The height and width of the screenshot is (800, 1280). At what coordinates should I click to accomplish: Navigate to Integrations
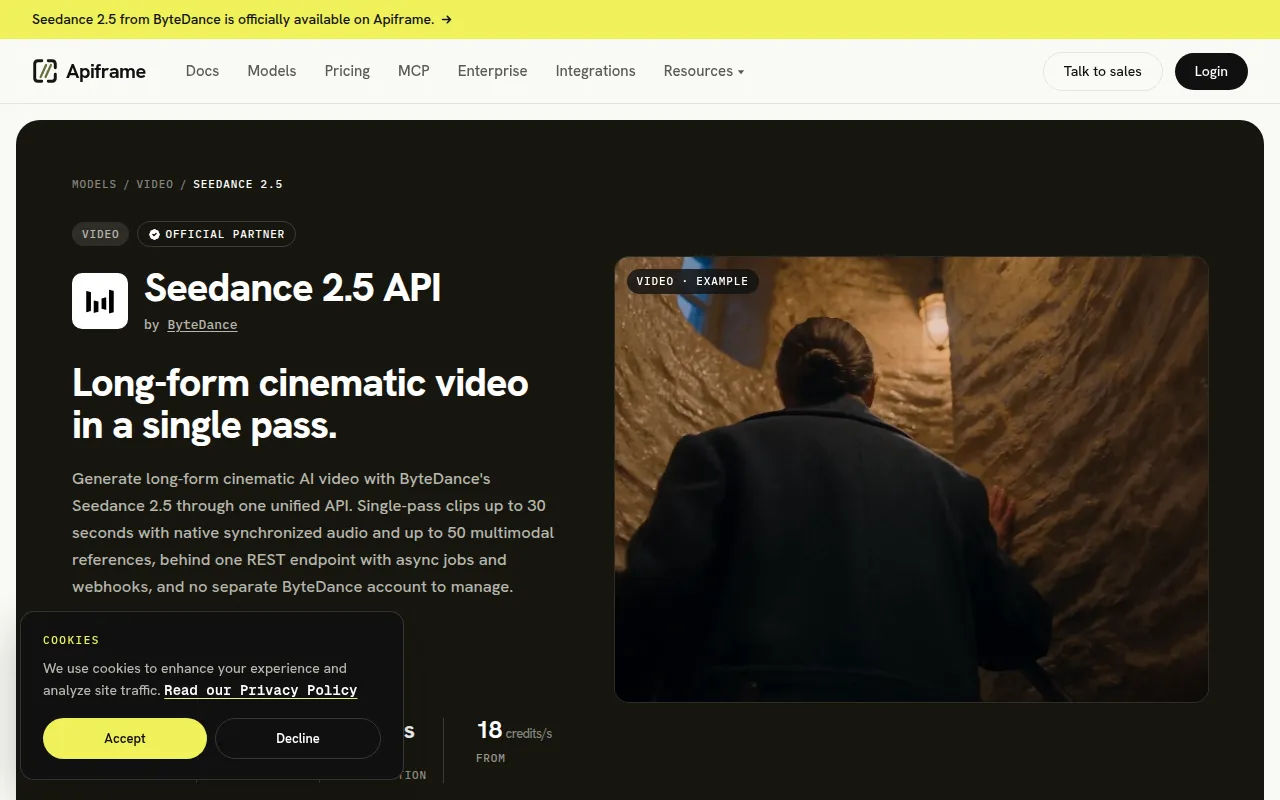pyautogui.click(x=595, y=71)
